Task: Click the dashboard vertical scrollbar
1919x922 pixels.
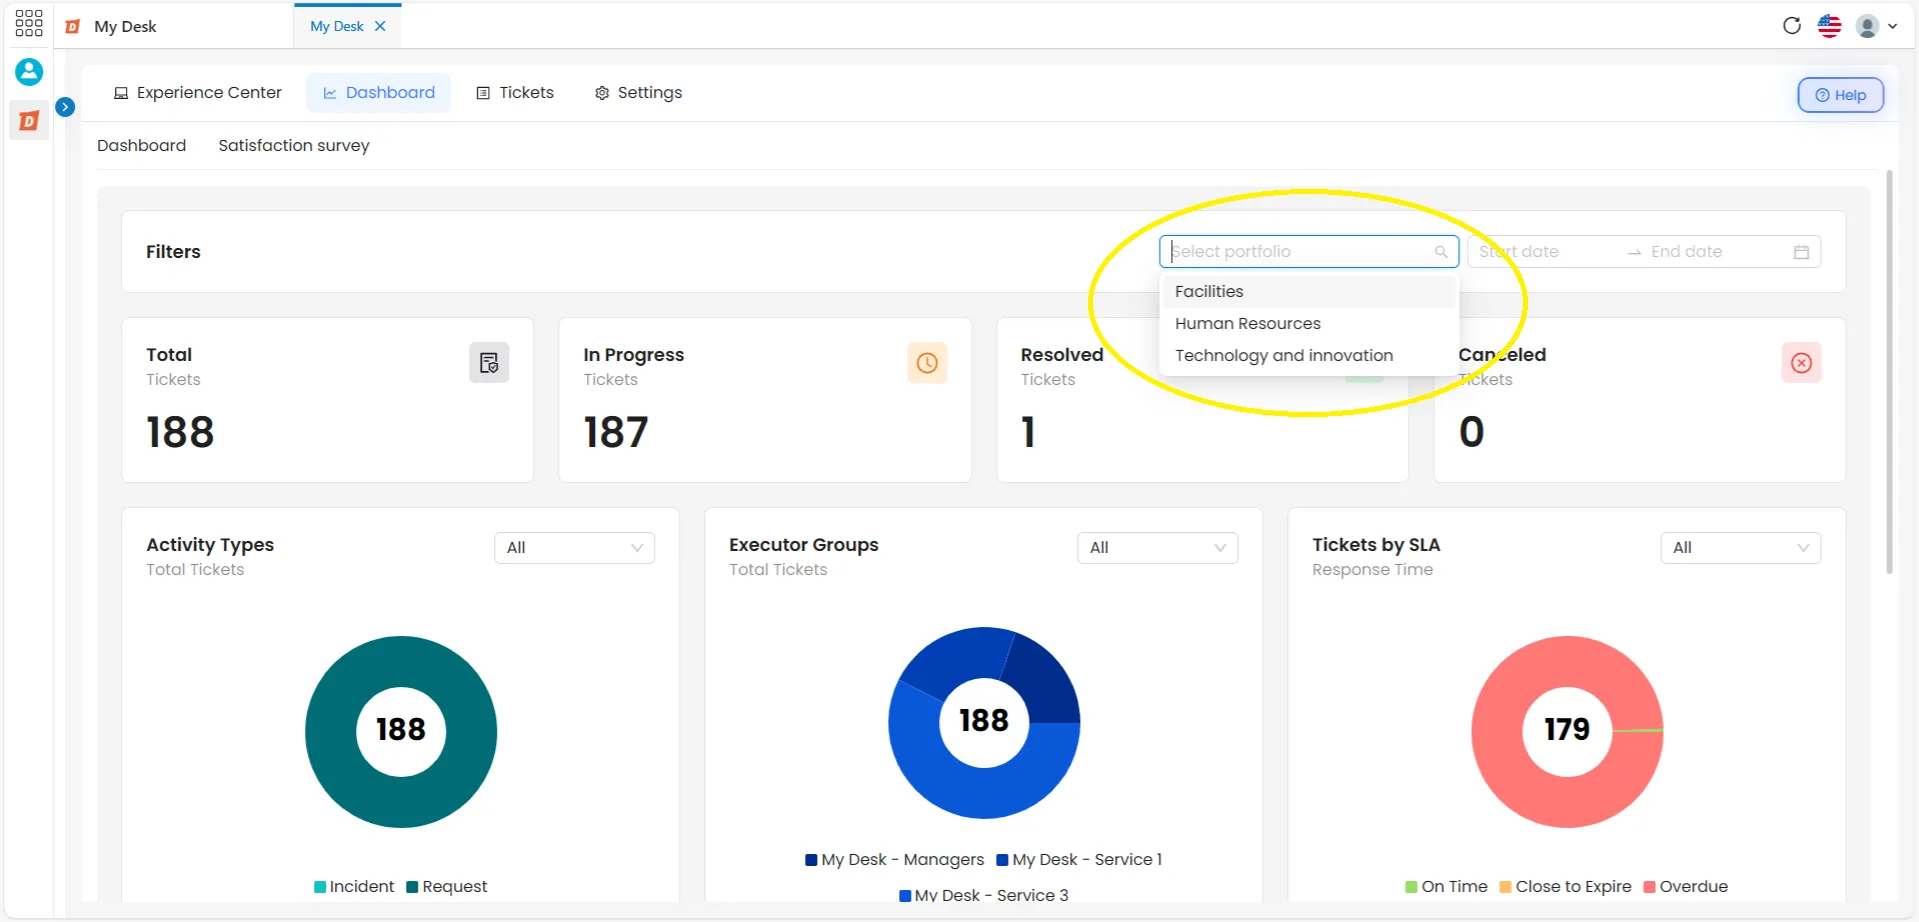Action: [x=1889, y=372]
